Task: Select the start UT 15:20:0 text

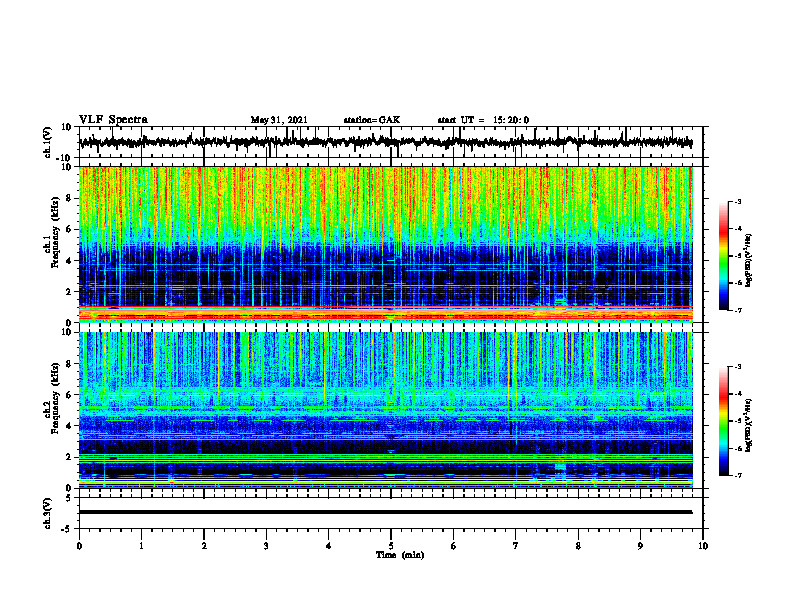Action: click(483, 120)
